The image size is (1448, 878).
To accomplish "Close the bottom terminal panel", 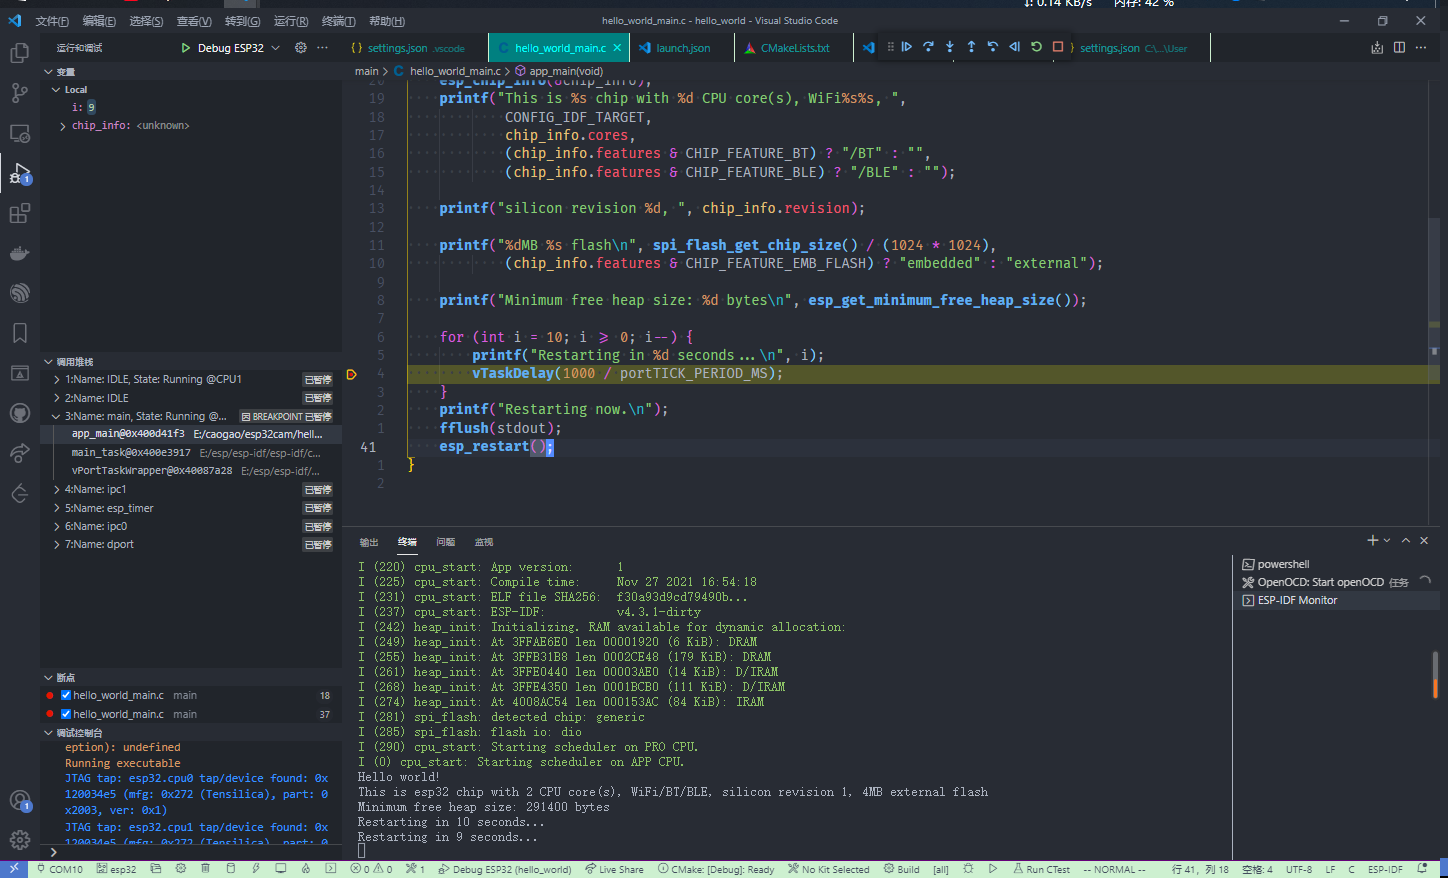I will (x=1424, y=540).
